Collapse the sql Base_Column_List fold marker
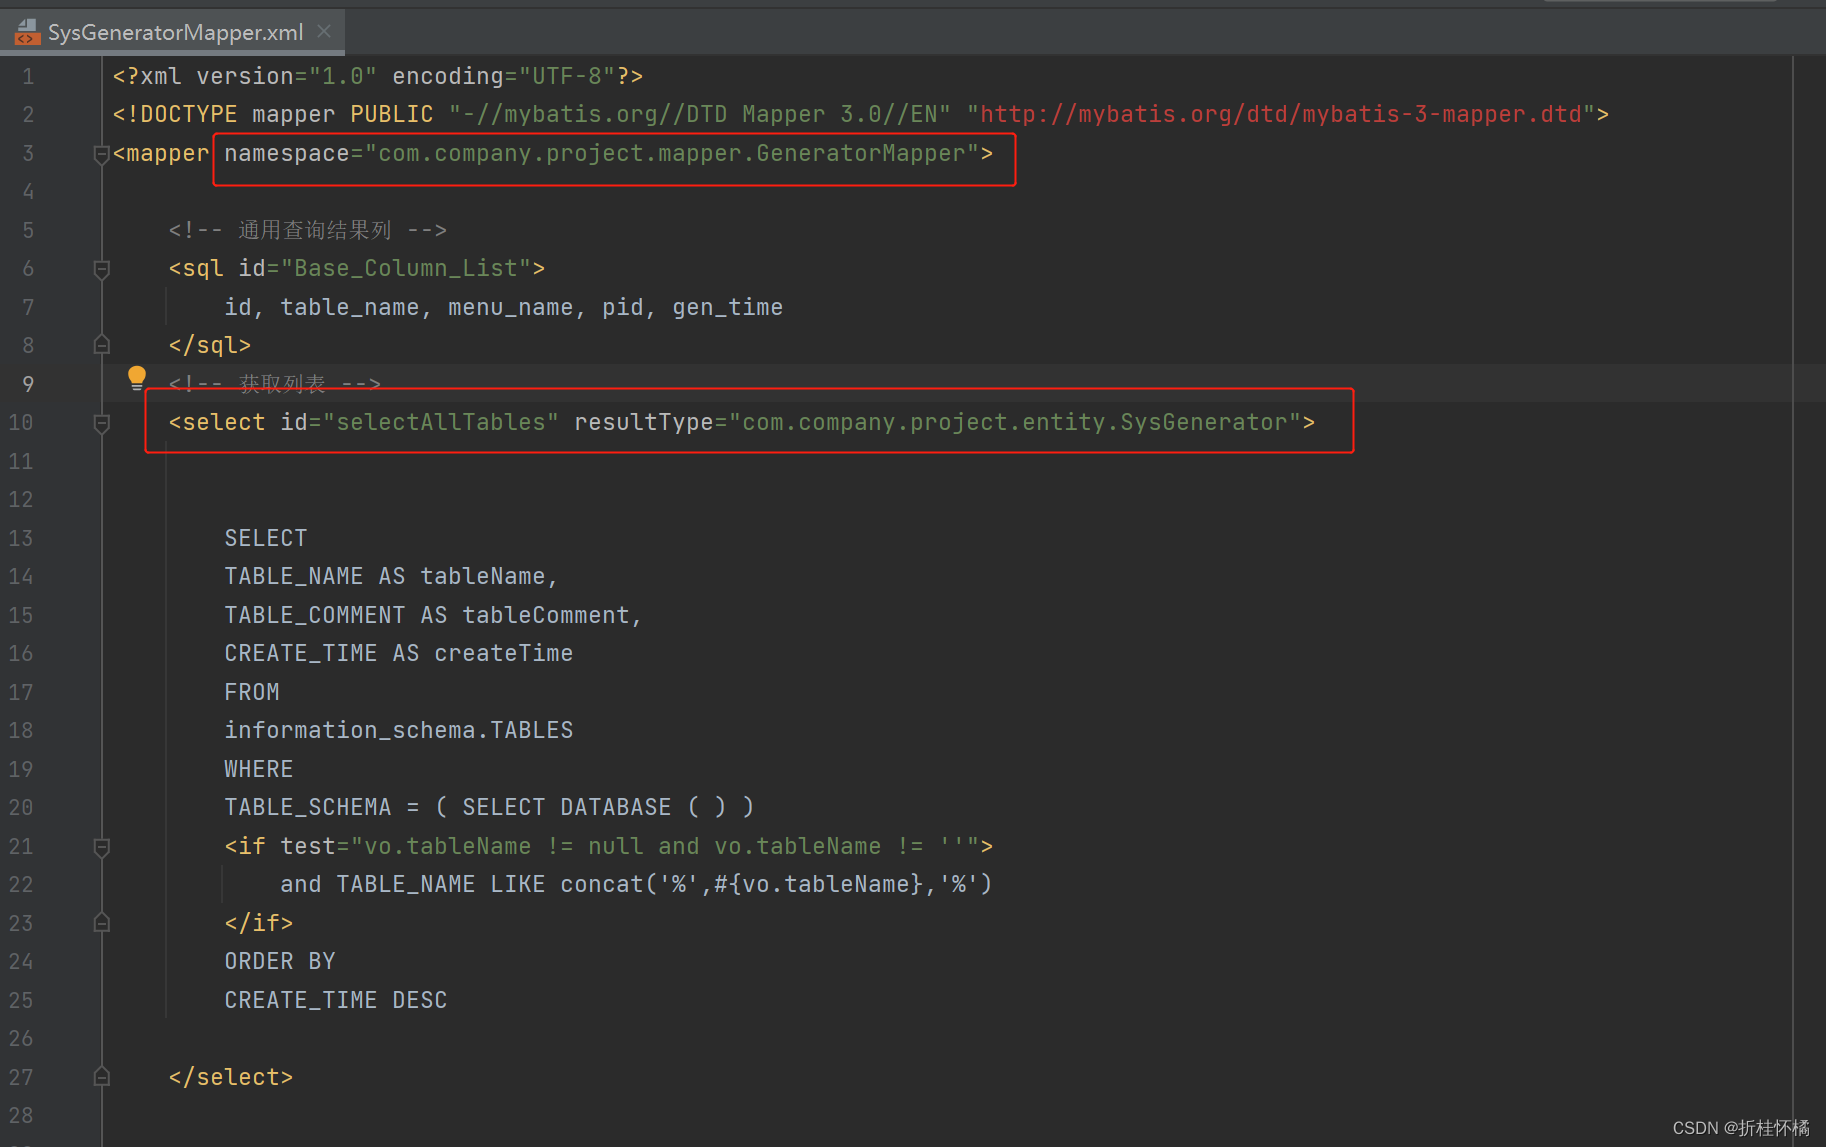Screen dimensions: 1826x1147 [x=101, y=269]
